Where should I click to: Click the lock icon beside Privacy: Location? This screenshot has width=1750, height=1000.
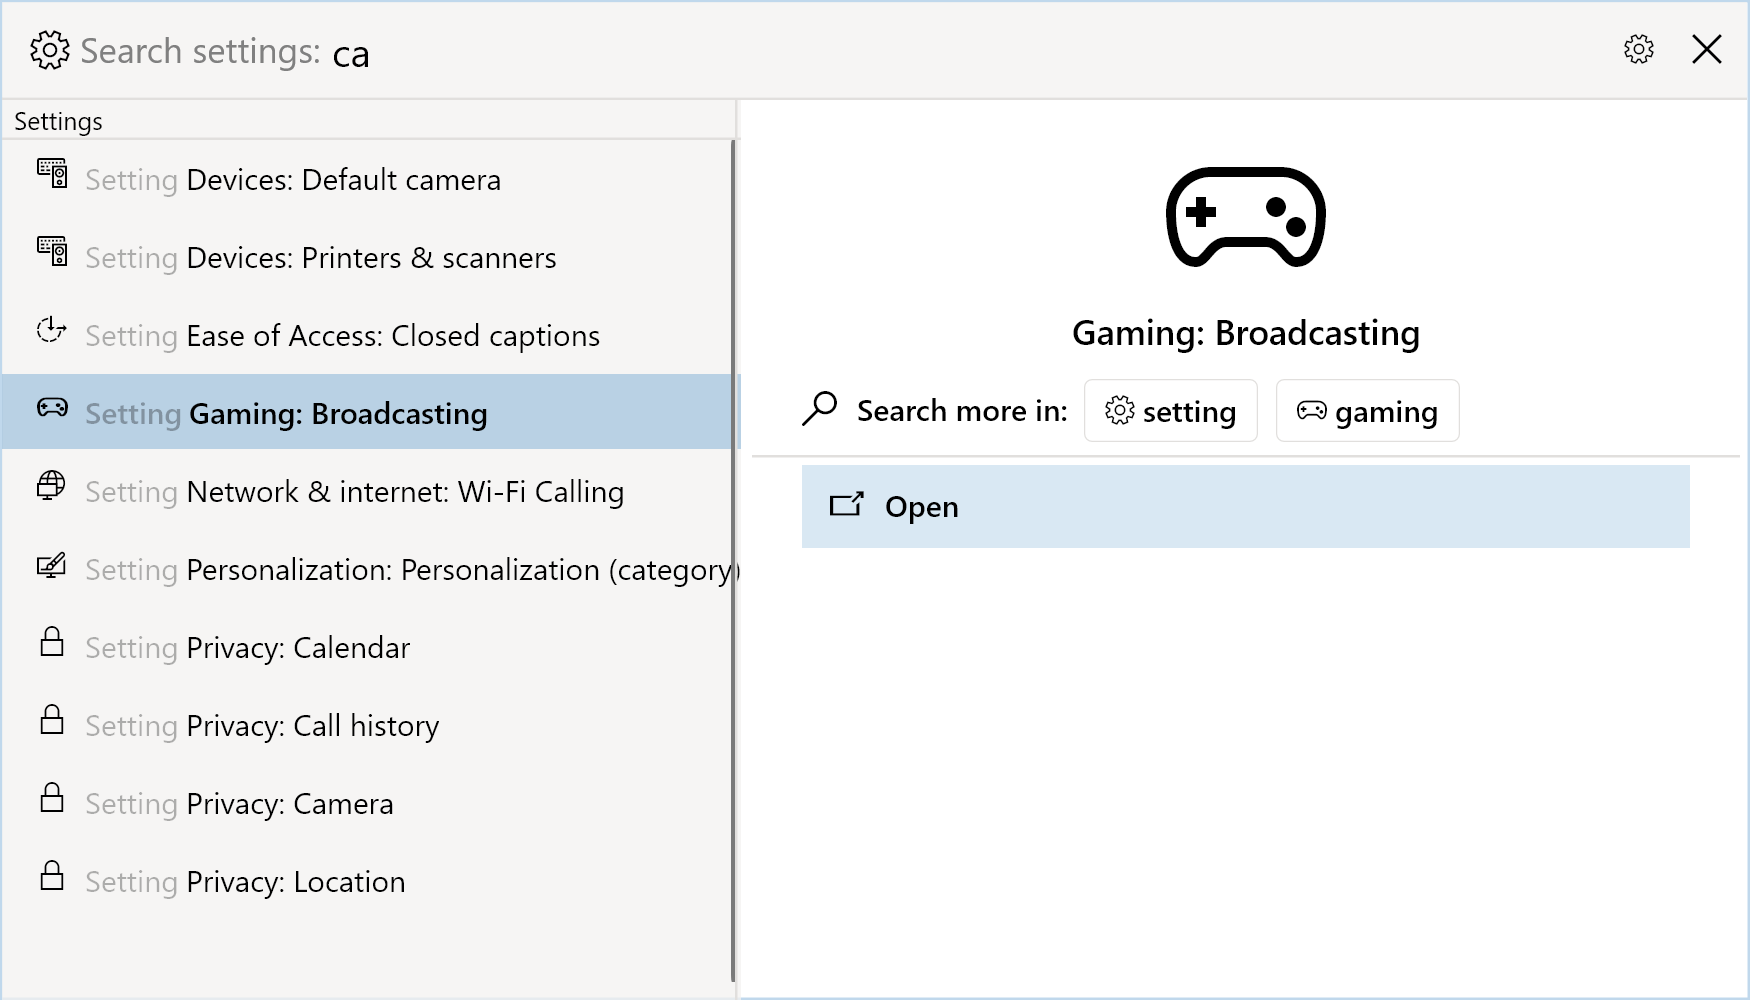click(x=52, y=875)
